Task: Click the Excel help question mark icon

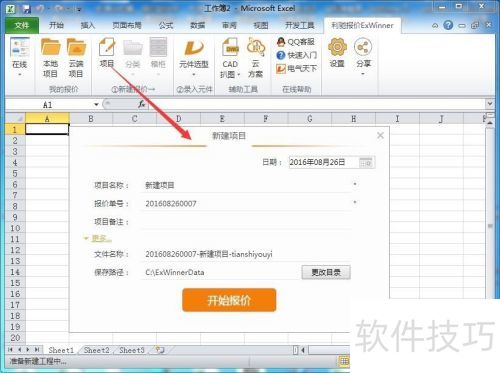Action: [448, 25]
